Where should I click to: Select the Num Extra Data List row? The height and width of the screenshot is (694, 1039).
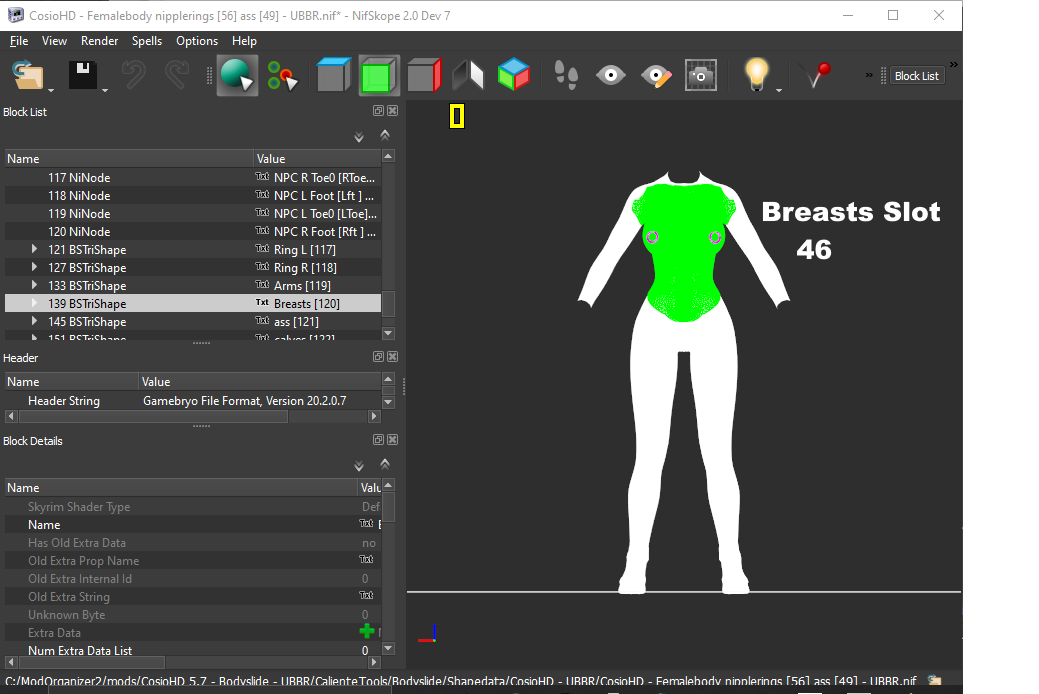tap(193, 651)
